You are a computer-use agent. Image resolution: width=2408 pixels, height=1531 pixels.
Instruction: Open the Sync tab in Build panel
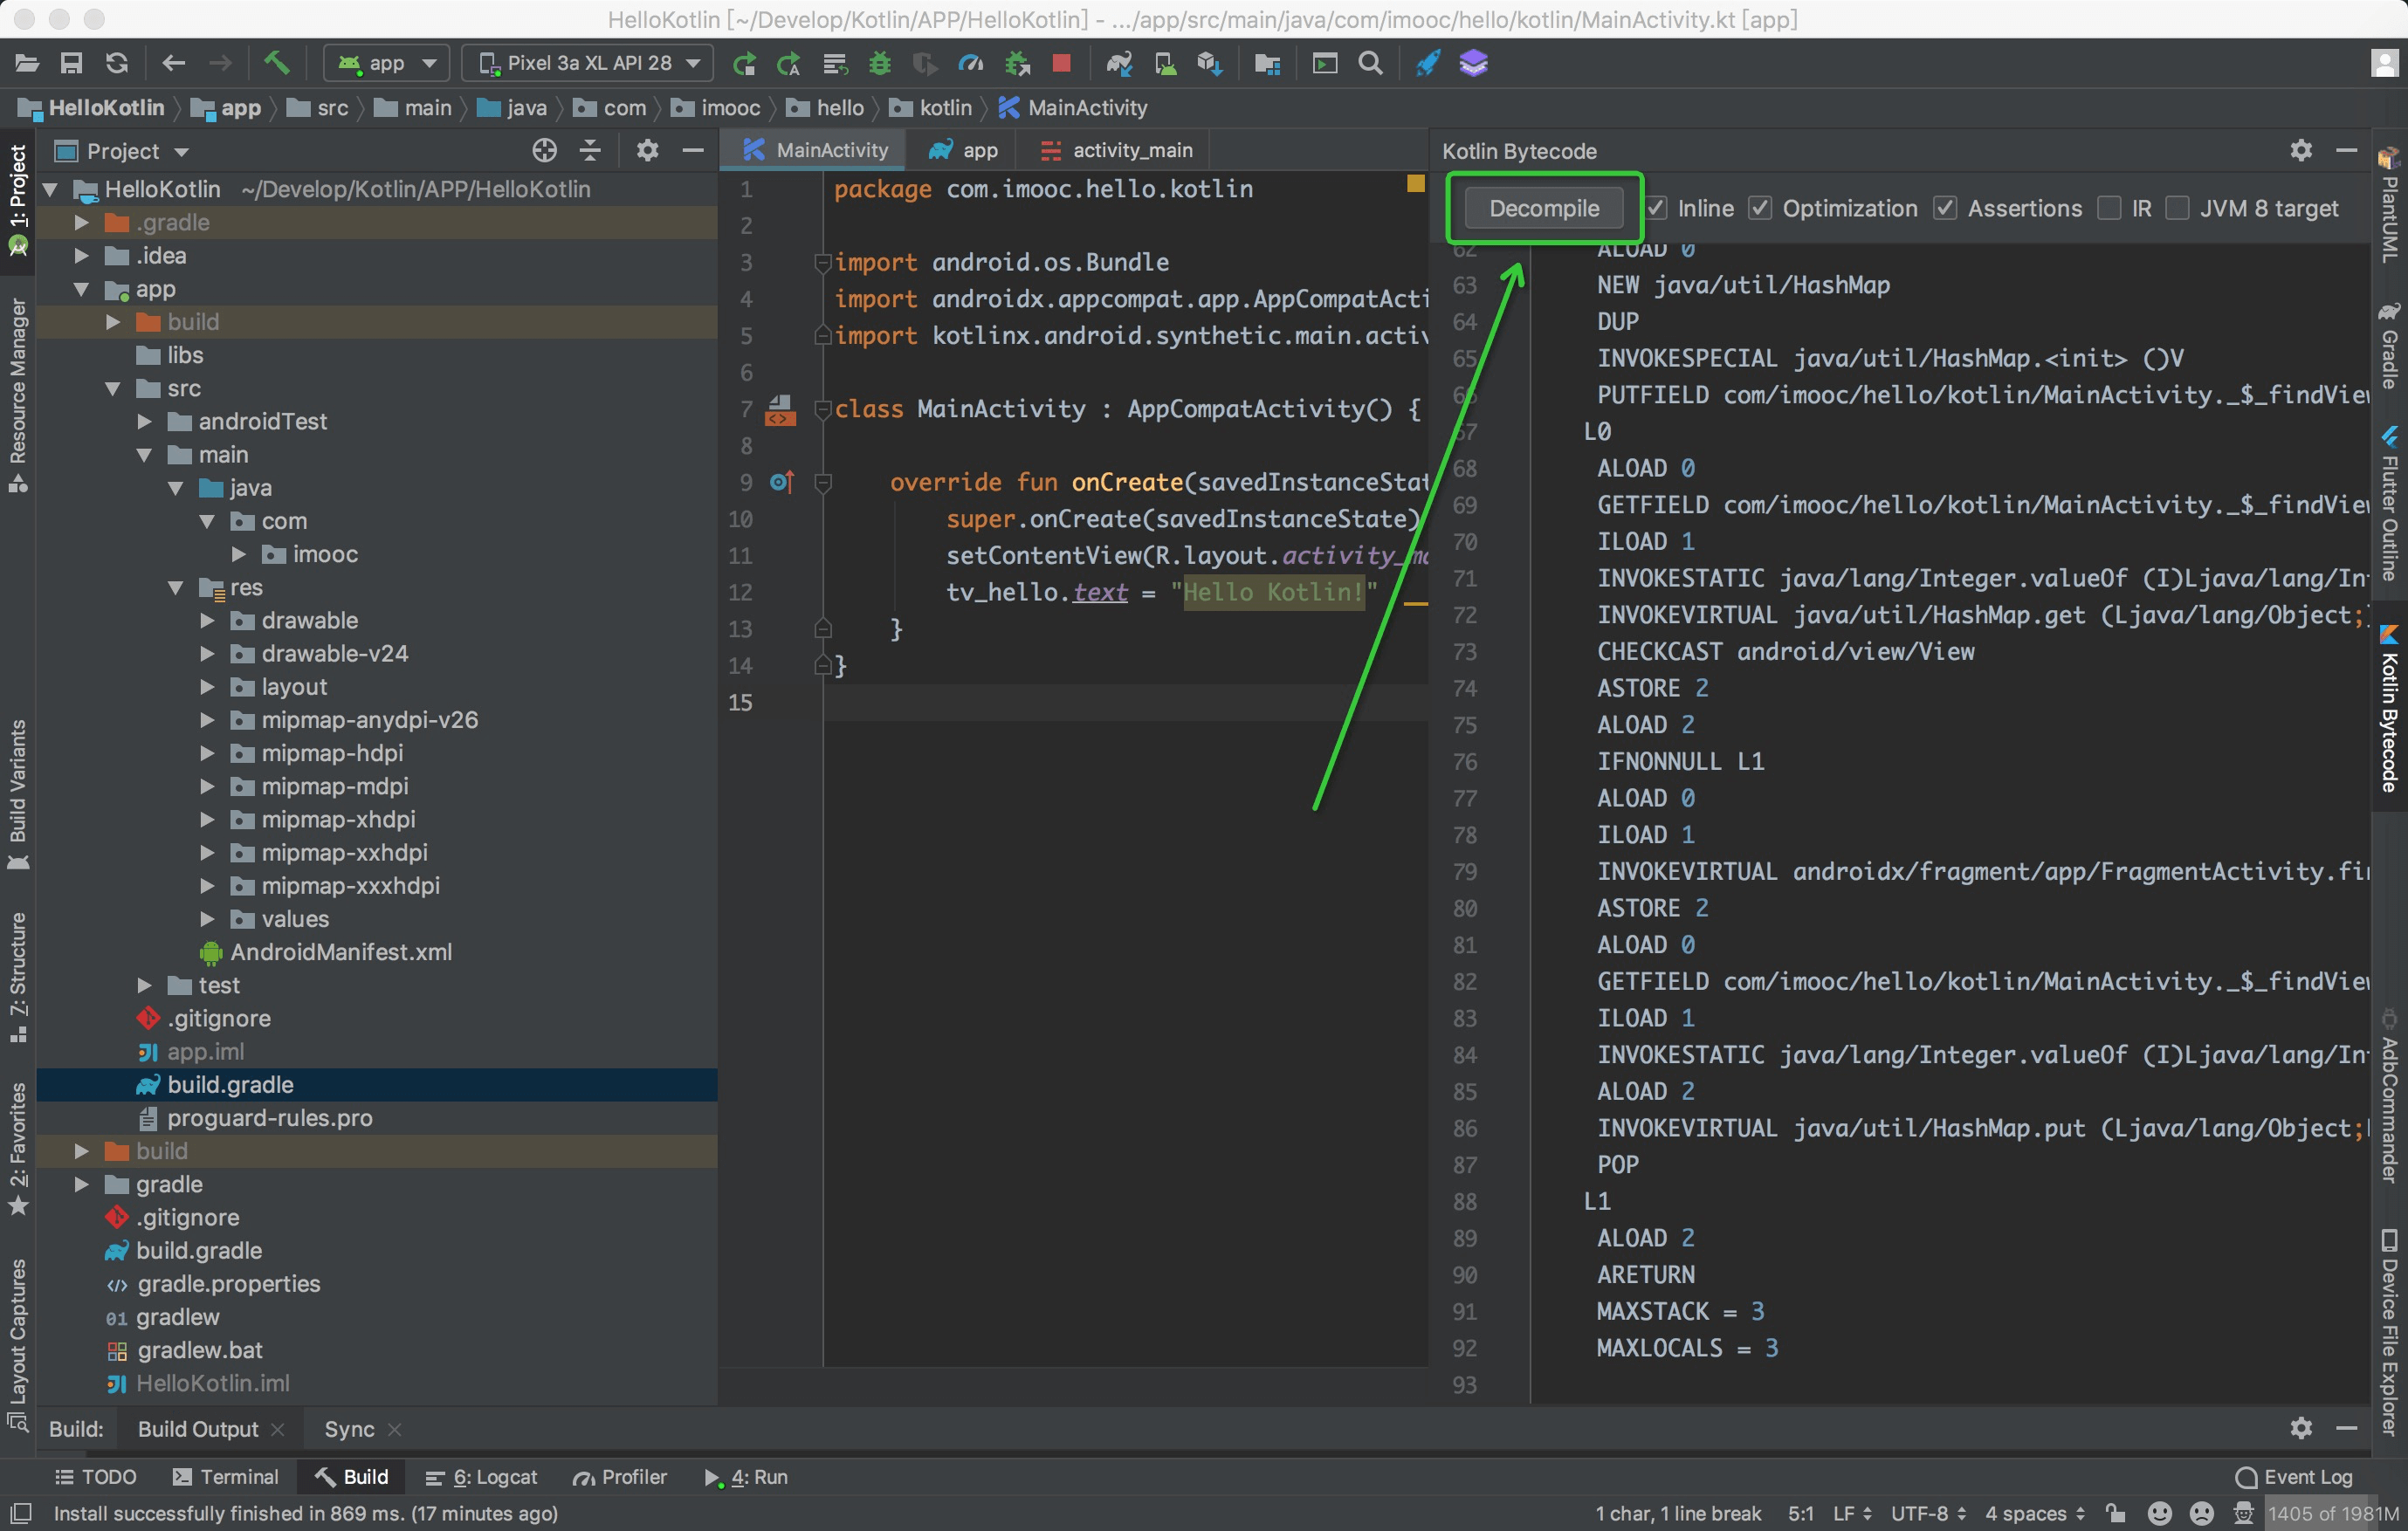(x=349, y=1429)
